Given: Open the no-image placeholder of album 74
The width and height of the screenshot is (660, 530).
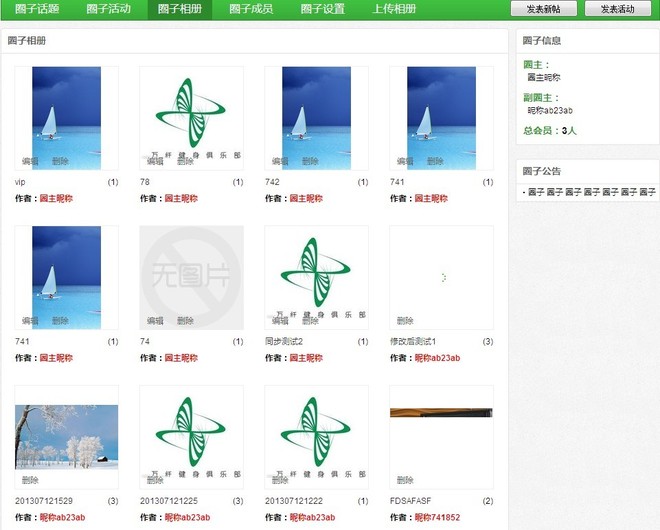Looking at the screenshot, I should (x=191, y=272).
